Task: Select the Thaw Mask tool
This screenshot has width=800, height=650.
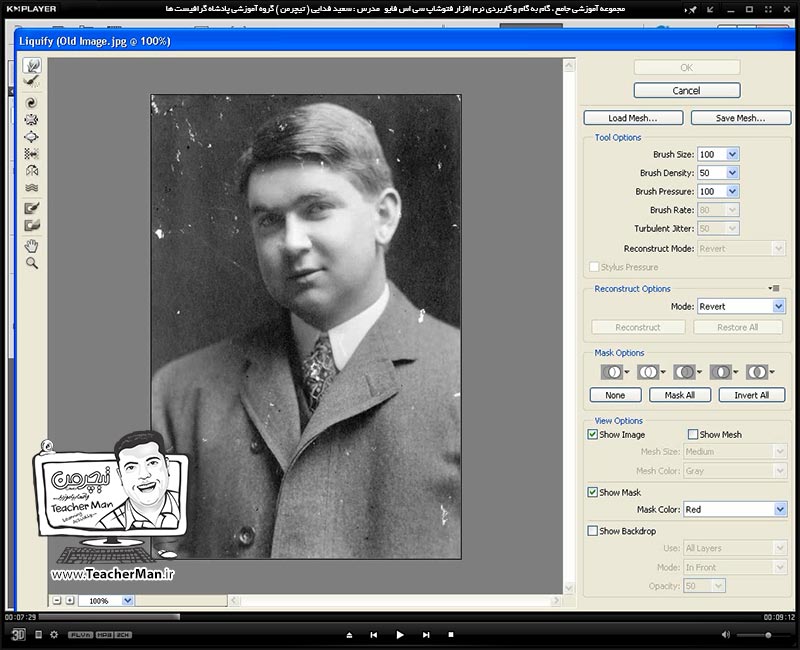Action: point(32,225)
